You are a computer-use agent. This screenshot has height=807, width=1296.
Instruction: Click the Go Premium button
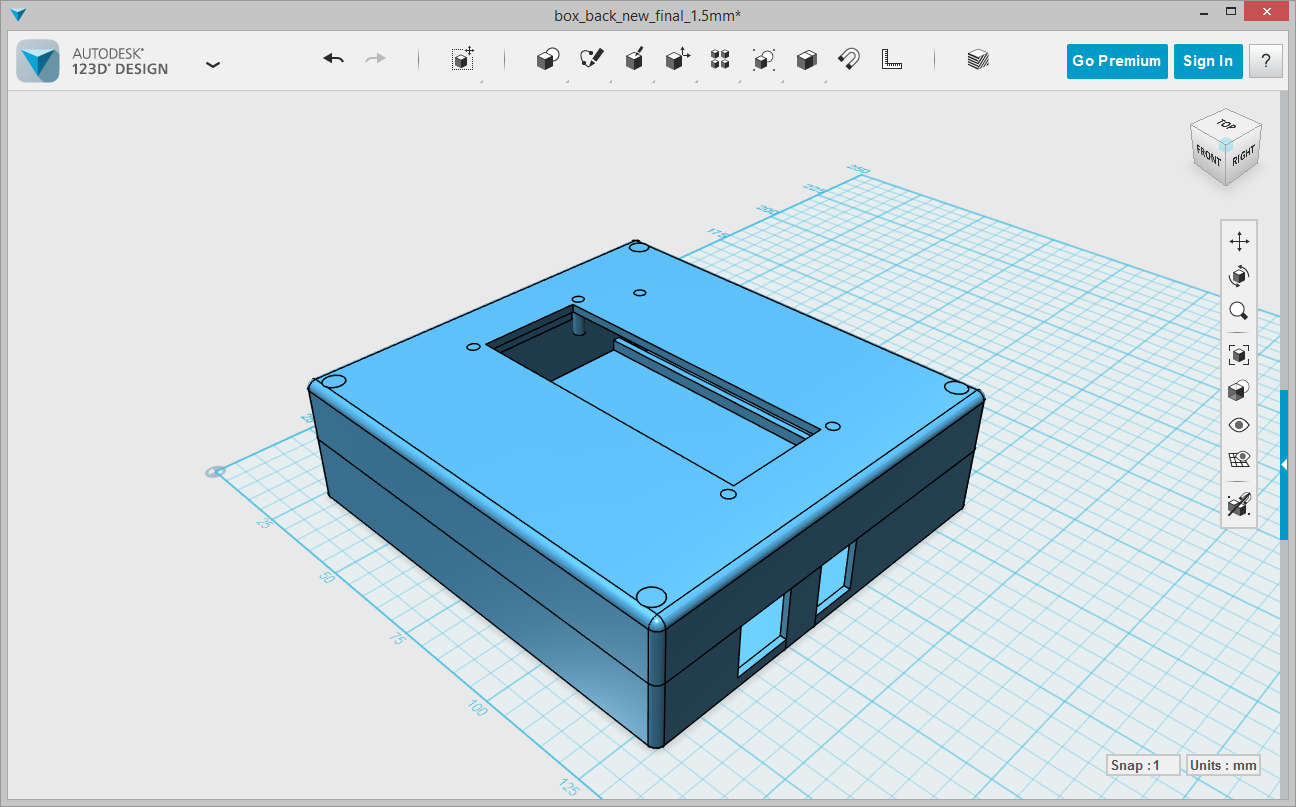[1117, 61]
